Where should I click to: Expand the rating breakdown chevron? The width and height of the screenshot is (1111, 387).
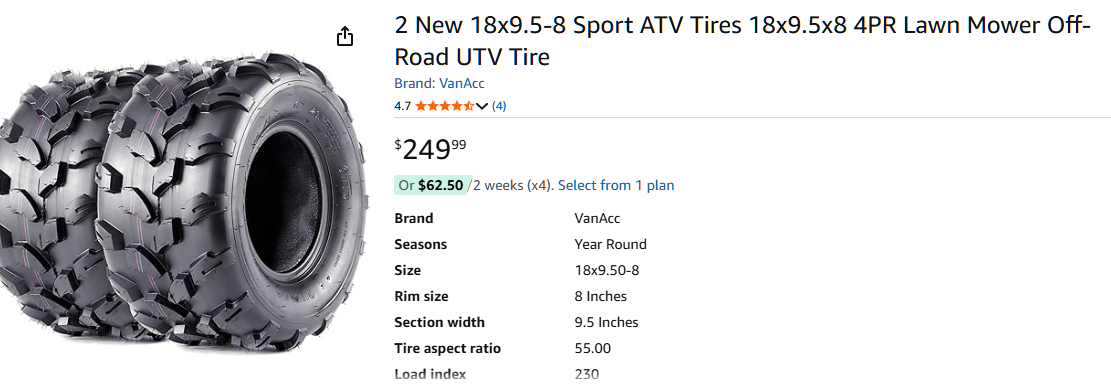[482, 106]
